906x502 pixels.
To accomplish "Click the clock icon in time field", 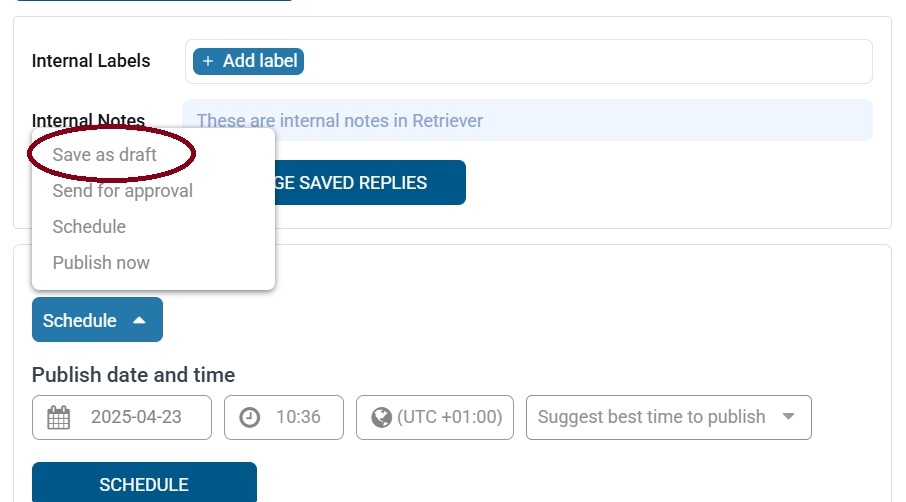I will click(250, 418).
